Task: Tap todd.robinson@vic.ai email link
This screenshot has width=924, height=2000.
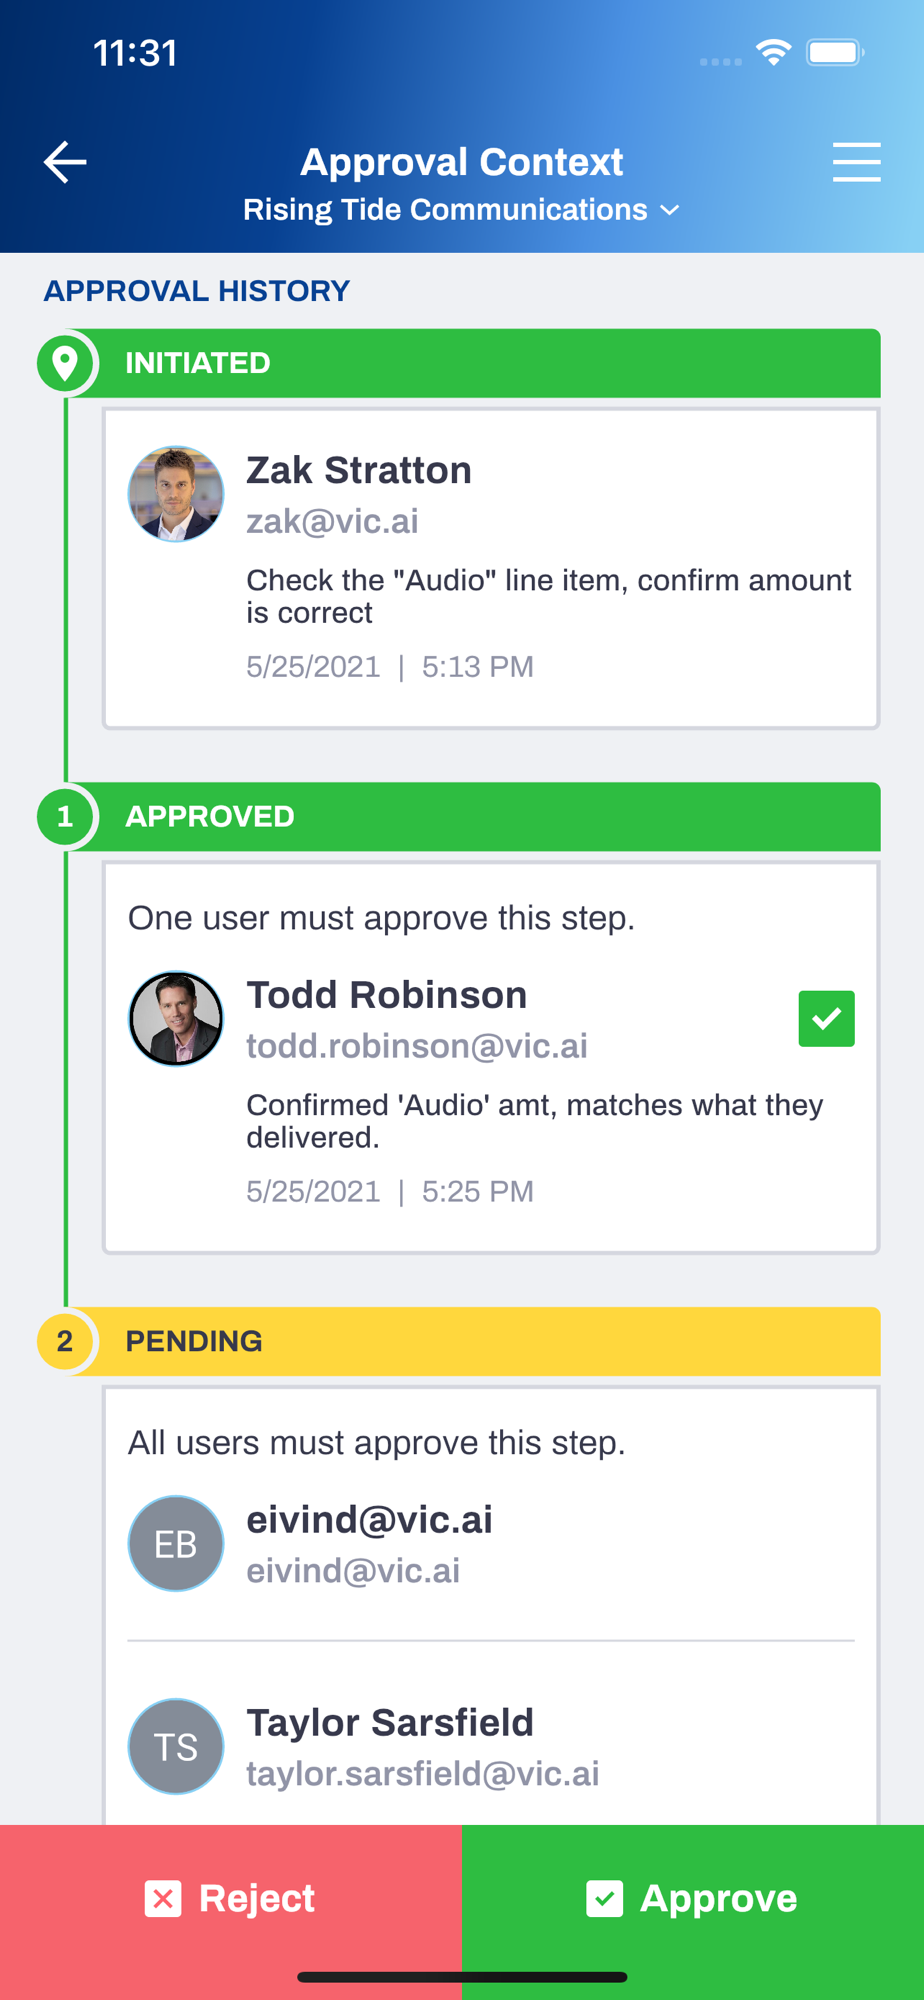Action: pos(417,1046)
